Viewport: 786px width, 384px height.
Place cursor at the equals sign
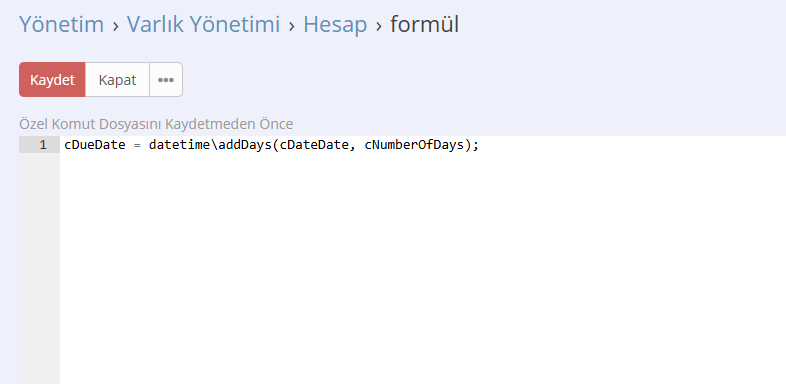click(x=137, y=145)
